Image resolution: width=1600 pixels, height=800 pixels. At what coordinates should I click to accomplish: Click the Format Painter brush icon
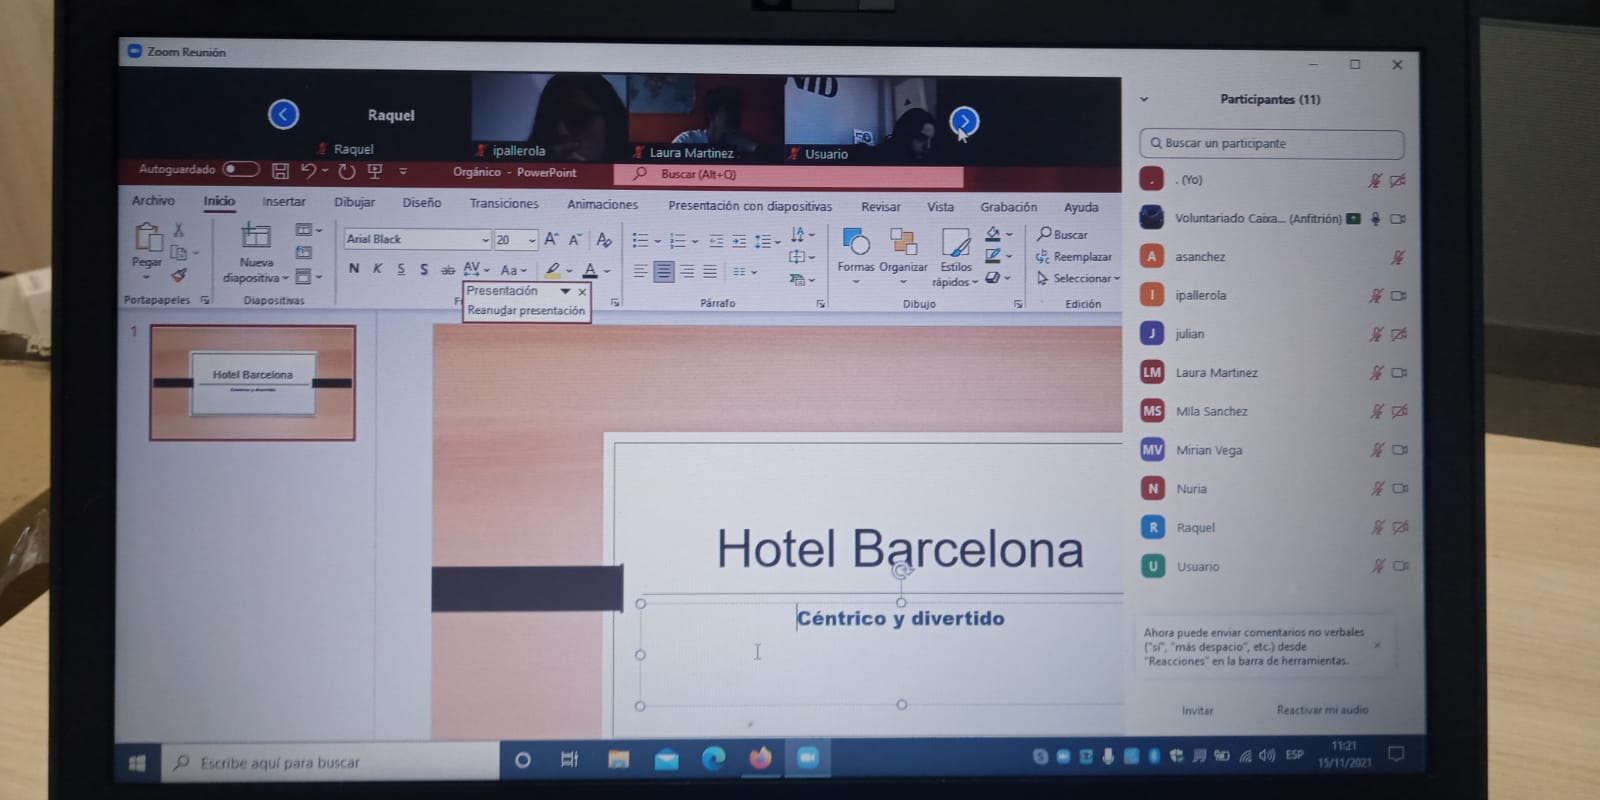179,275
